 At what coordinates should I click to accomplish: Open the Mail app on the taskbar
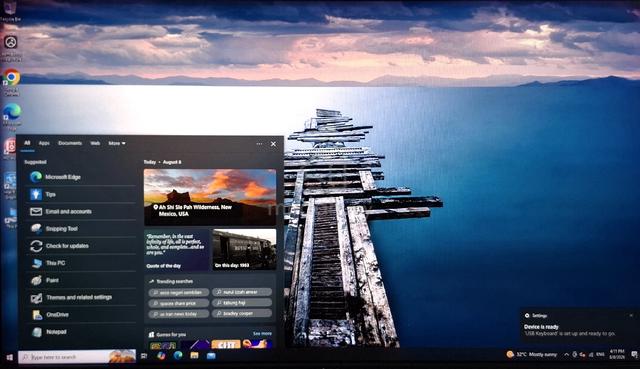click(x=211, y=356)
